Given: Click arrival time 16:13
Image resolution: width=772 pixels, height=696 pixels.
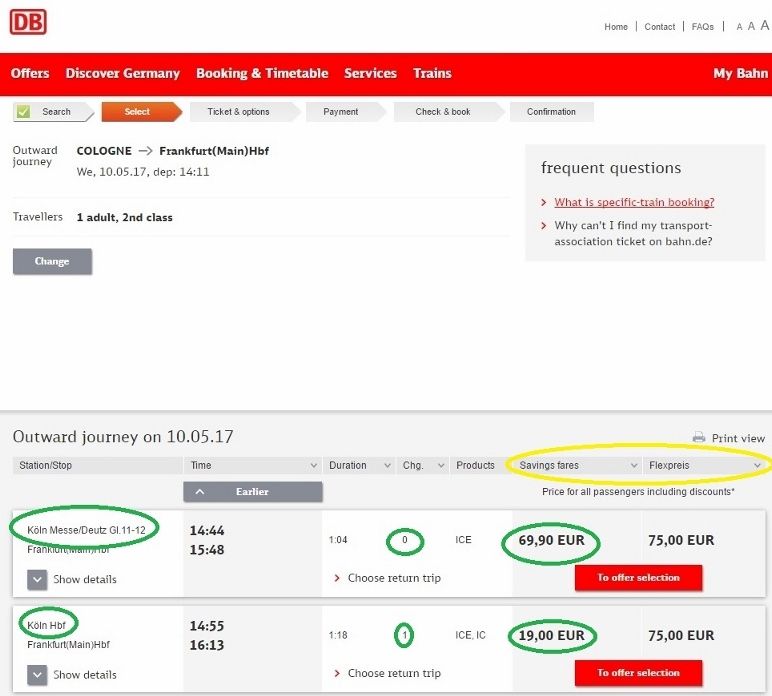Looking at the screenshot, I should (207, 645).
